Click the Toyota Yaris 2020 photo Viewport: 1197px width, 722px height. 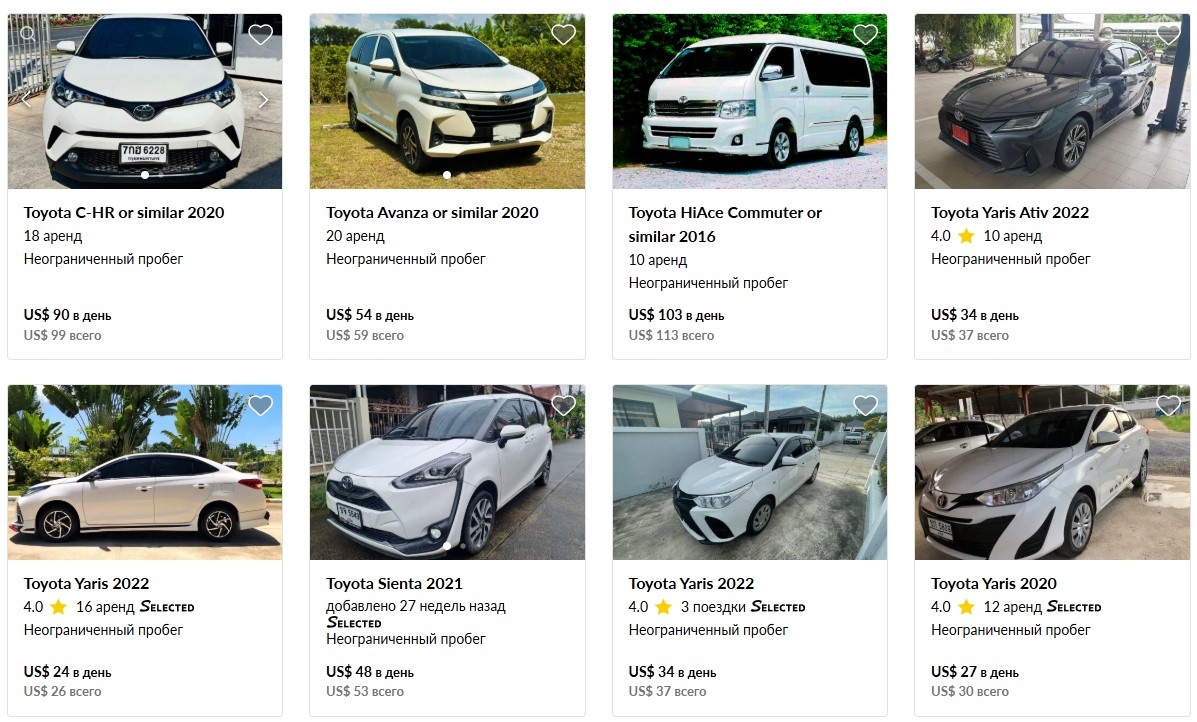(x=1052, y=472)
